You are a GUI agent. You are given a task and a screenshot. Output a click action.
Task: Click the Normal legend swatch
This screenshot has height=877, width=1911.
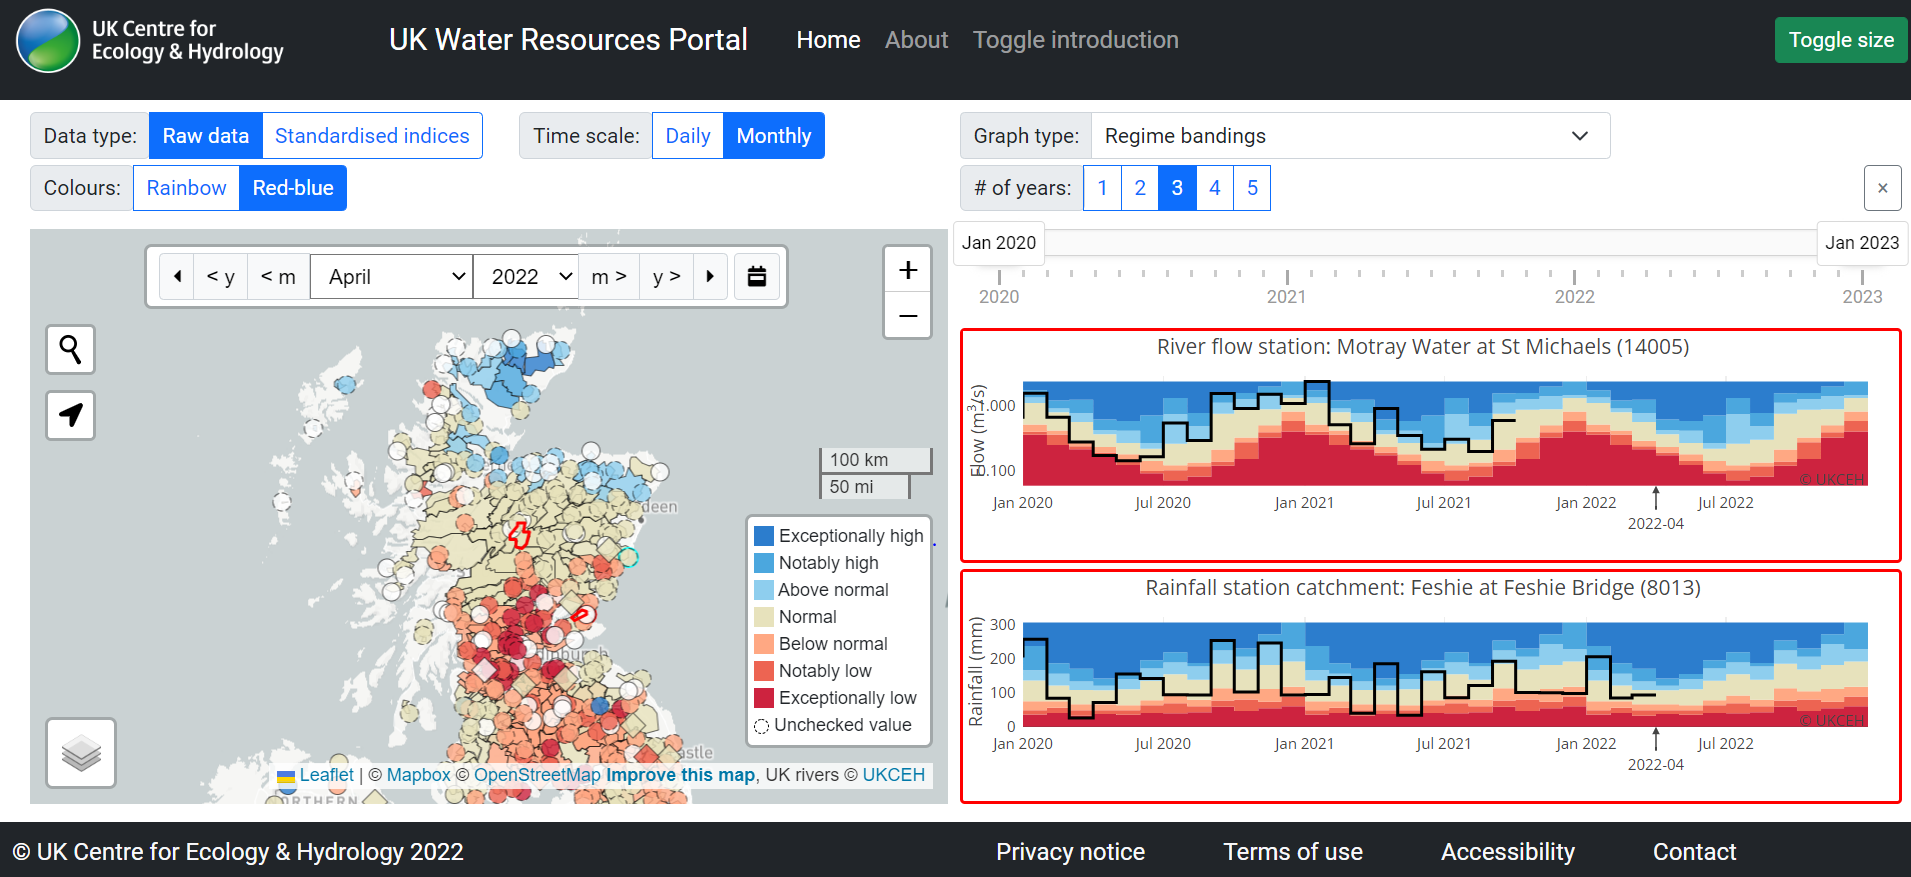[x=764, y=617]
